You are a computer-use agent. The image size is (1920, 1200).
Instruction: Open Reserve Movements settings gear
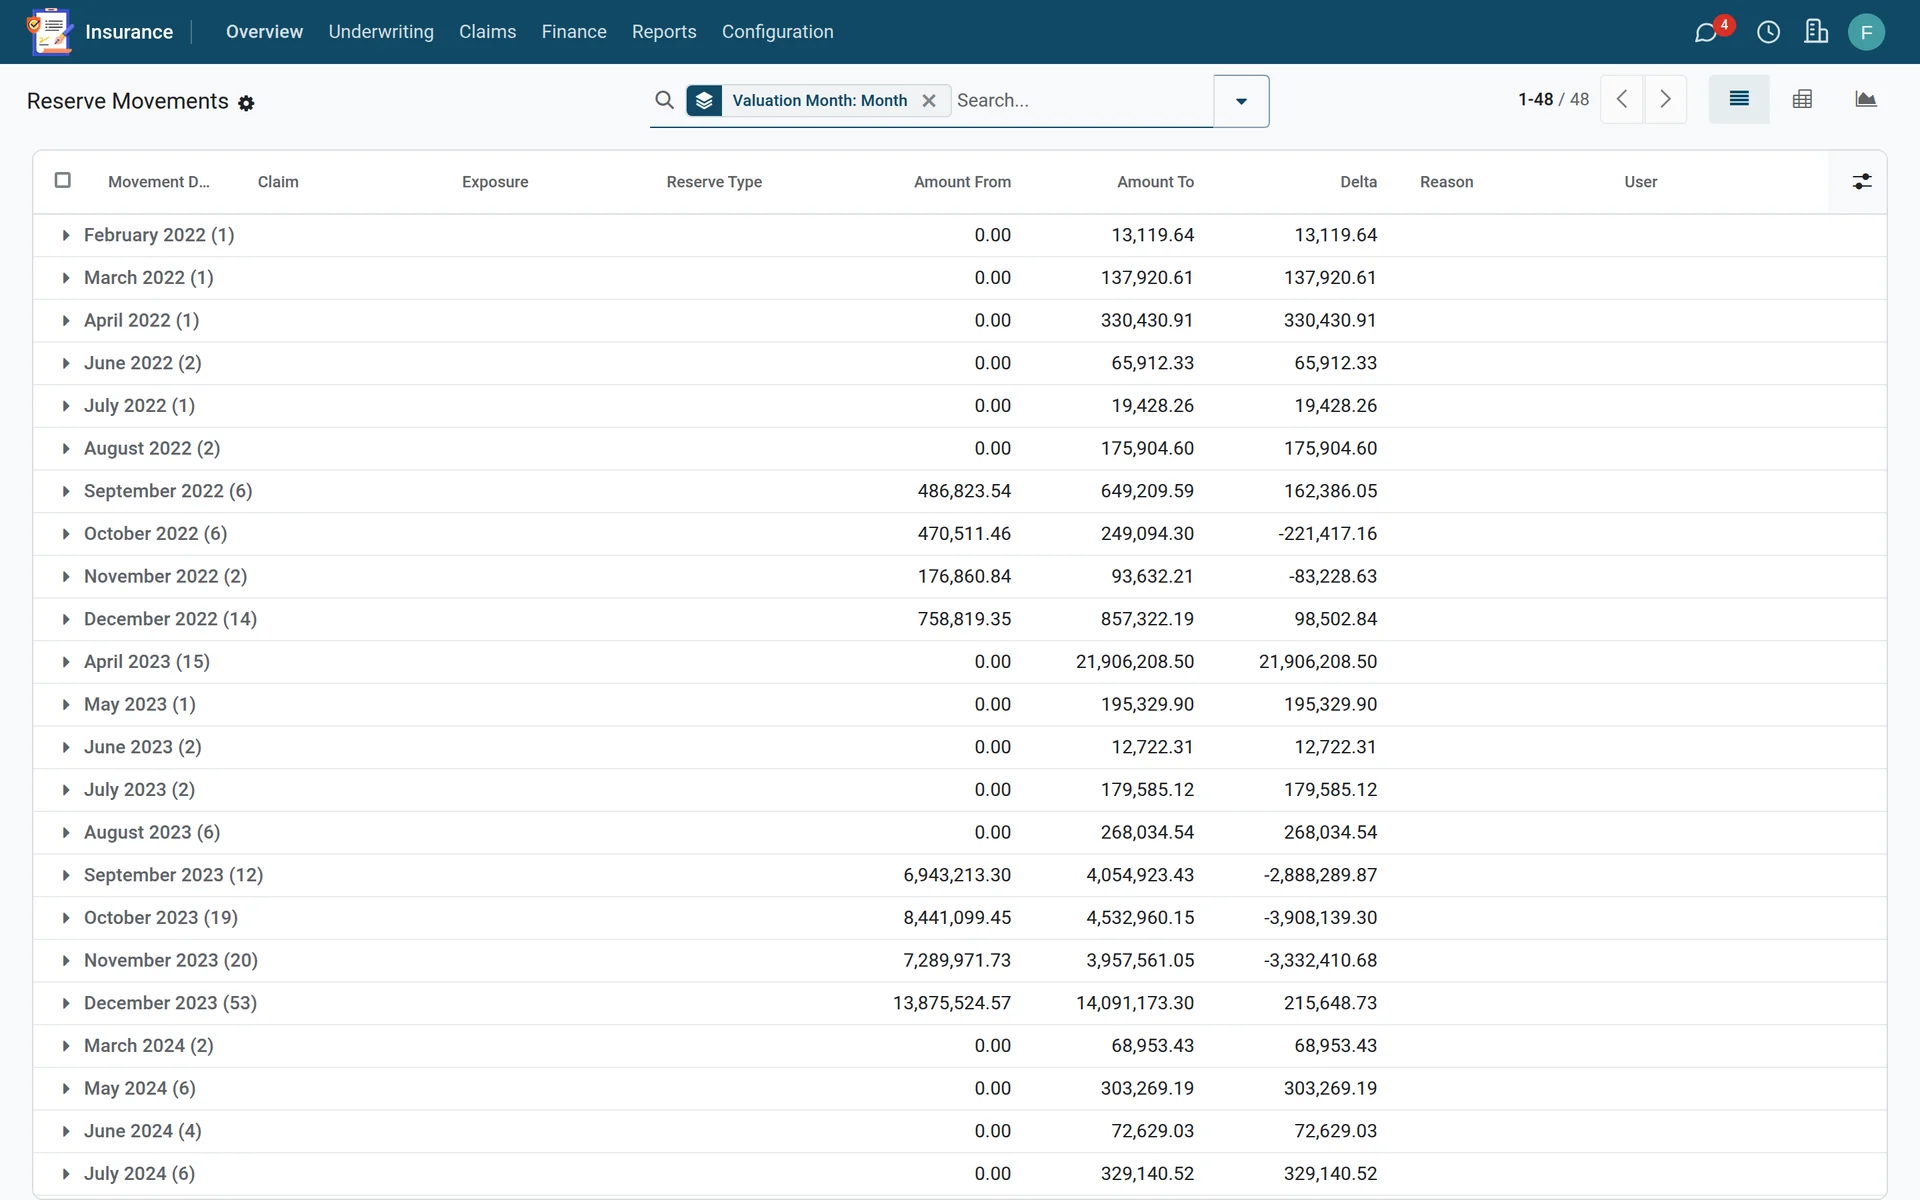(x=246, y=103)
